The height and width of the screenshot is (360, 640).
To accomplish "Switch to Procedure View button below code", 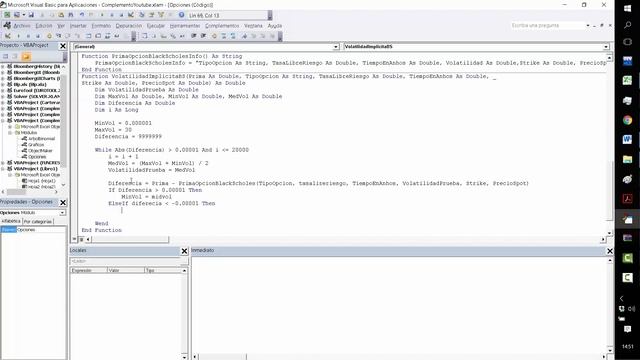I will tap(75, 239).
